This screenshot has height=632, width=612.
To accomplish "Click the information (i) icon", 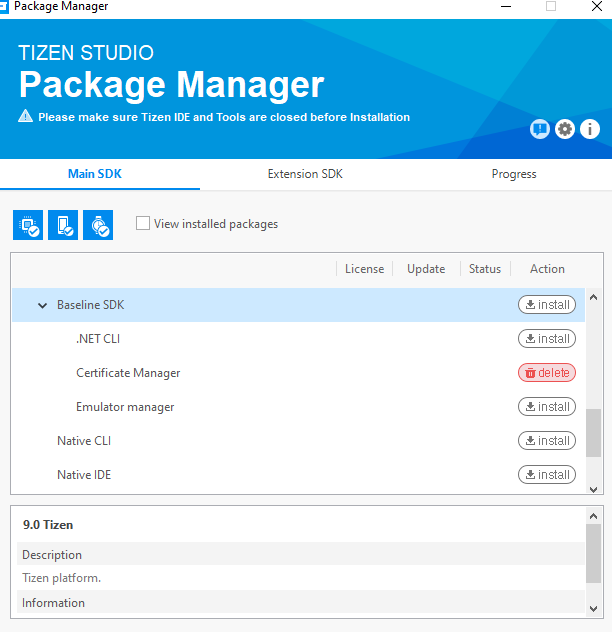I will [x=590, y=129].
